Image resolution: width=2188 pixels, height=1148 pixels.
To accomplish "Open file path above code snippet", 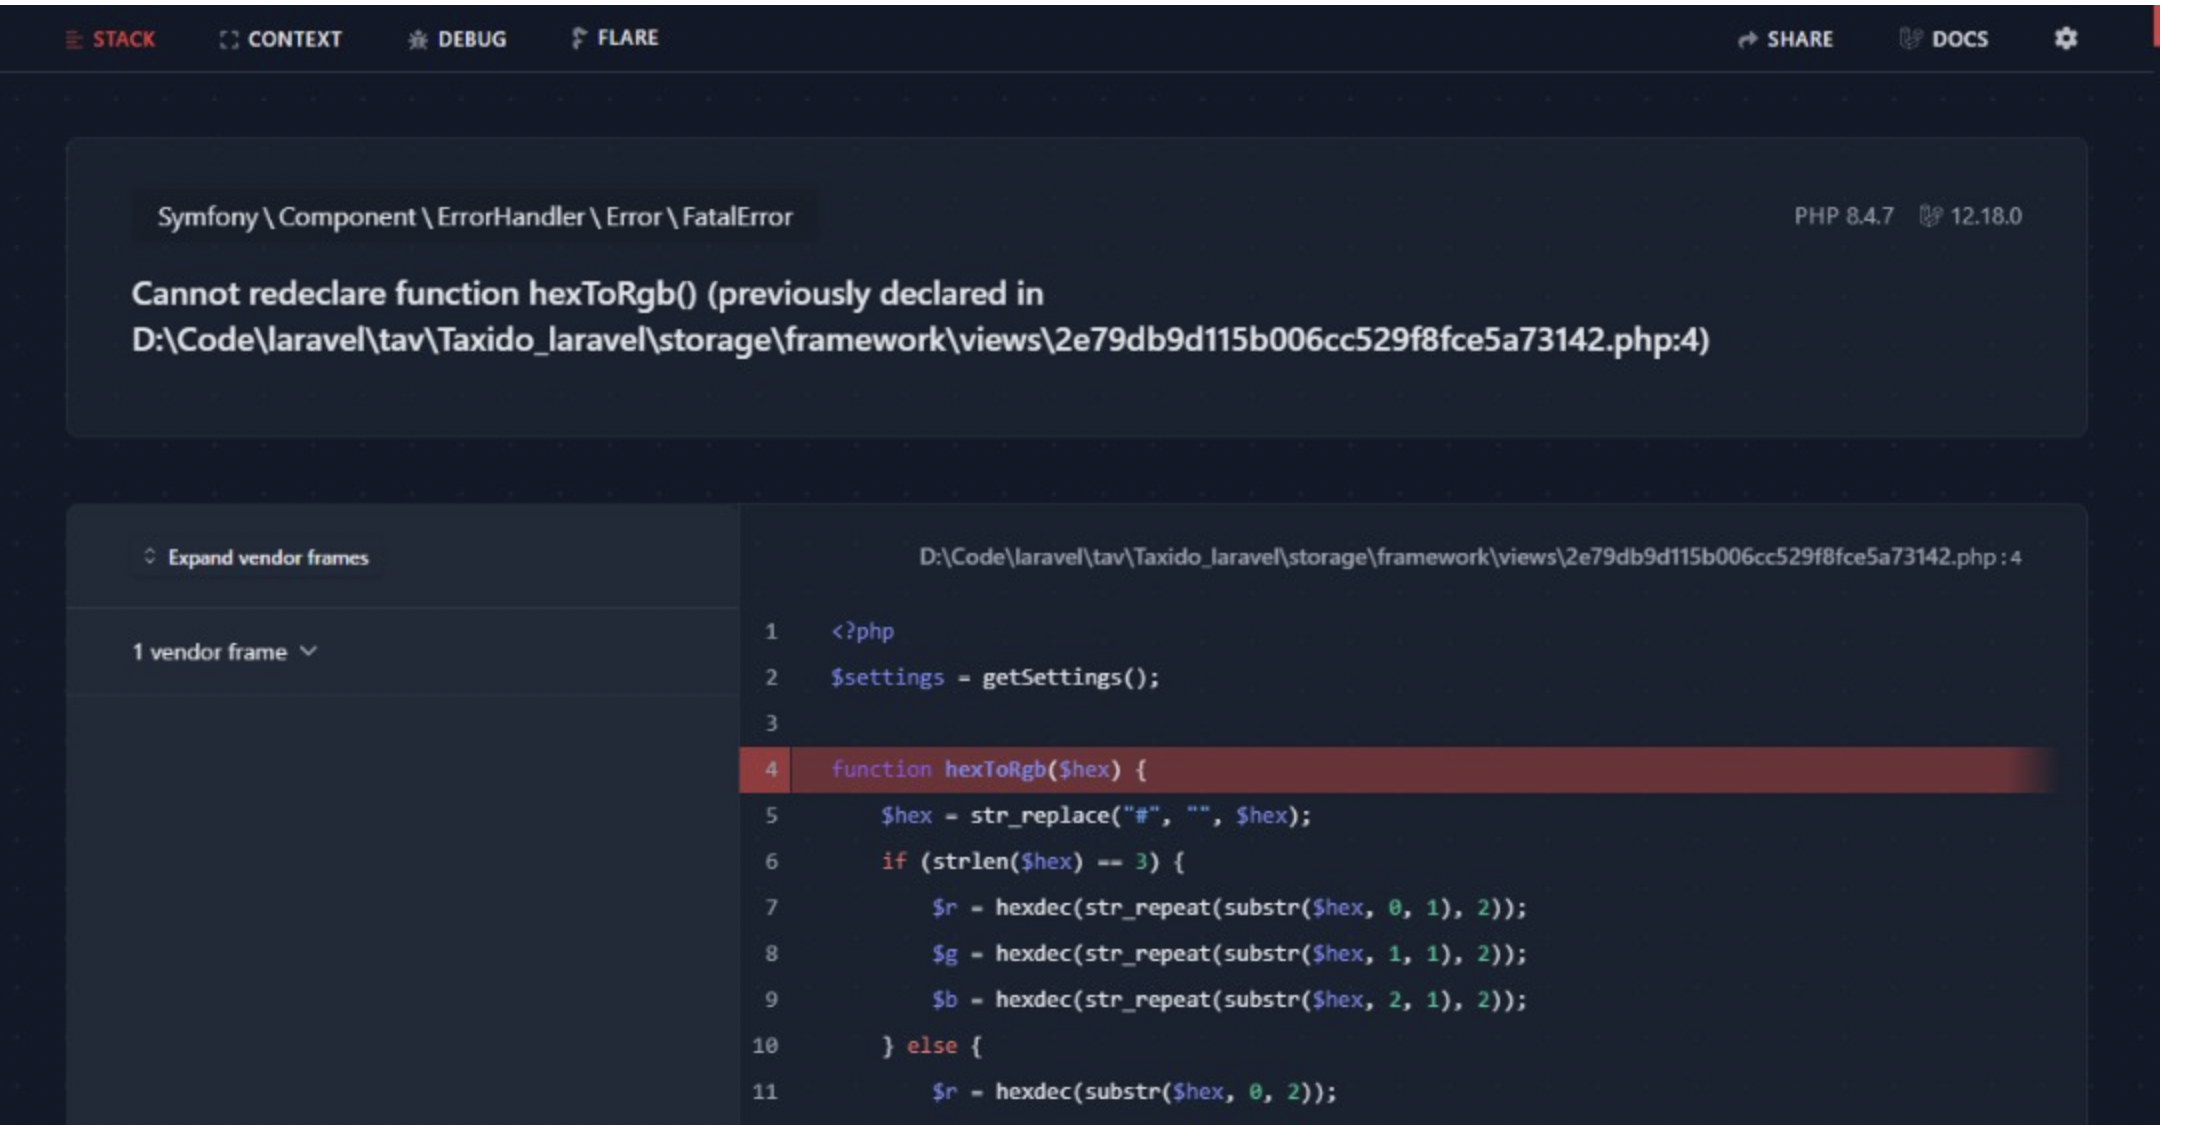I will tap(1470, 557).
